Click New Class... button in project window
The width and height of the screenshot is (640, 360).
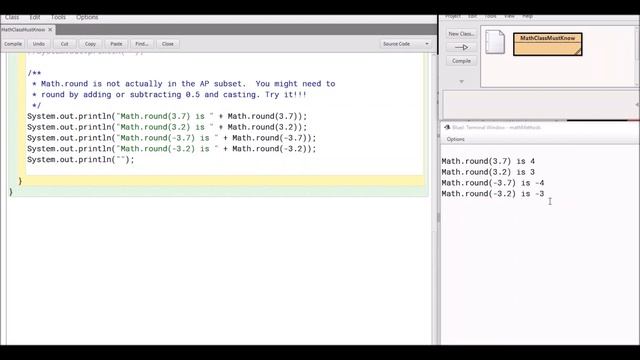point(461,34)
